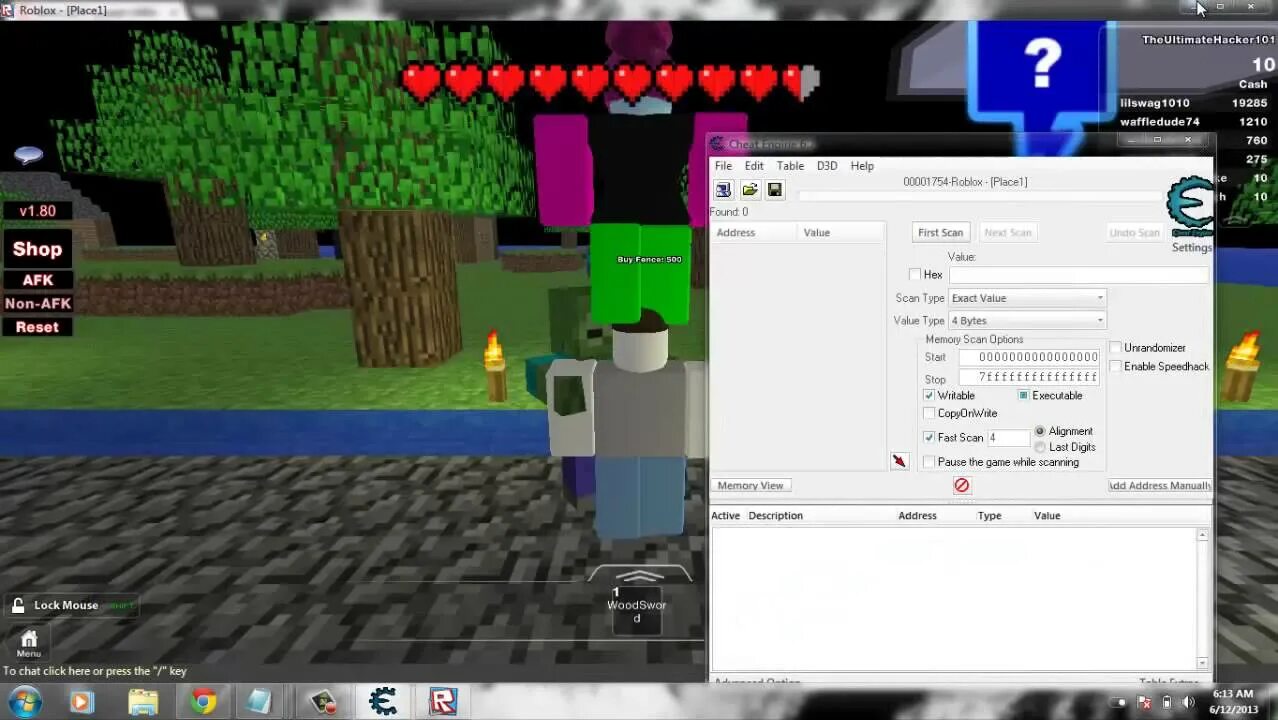
Task: Click the Buy Fence: 500 label
Action: pyautogui.click(x=650, y=259)
